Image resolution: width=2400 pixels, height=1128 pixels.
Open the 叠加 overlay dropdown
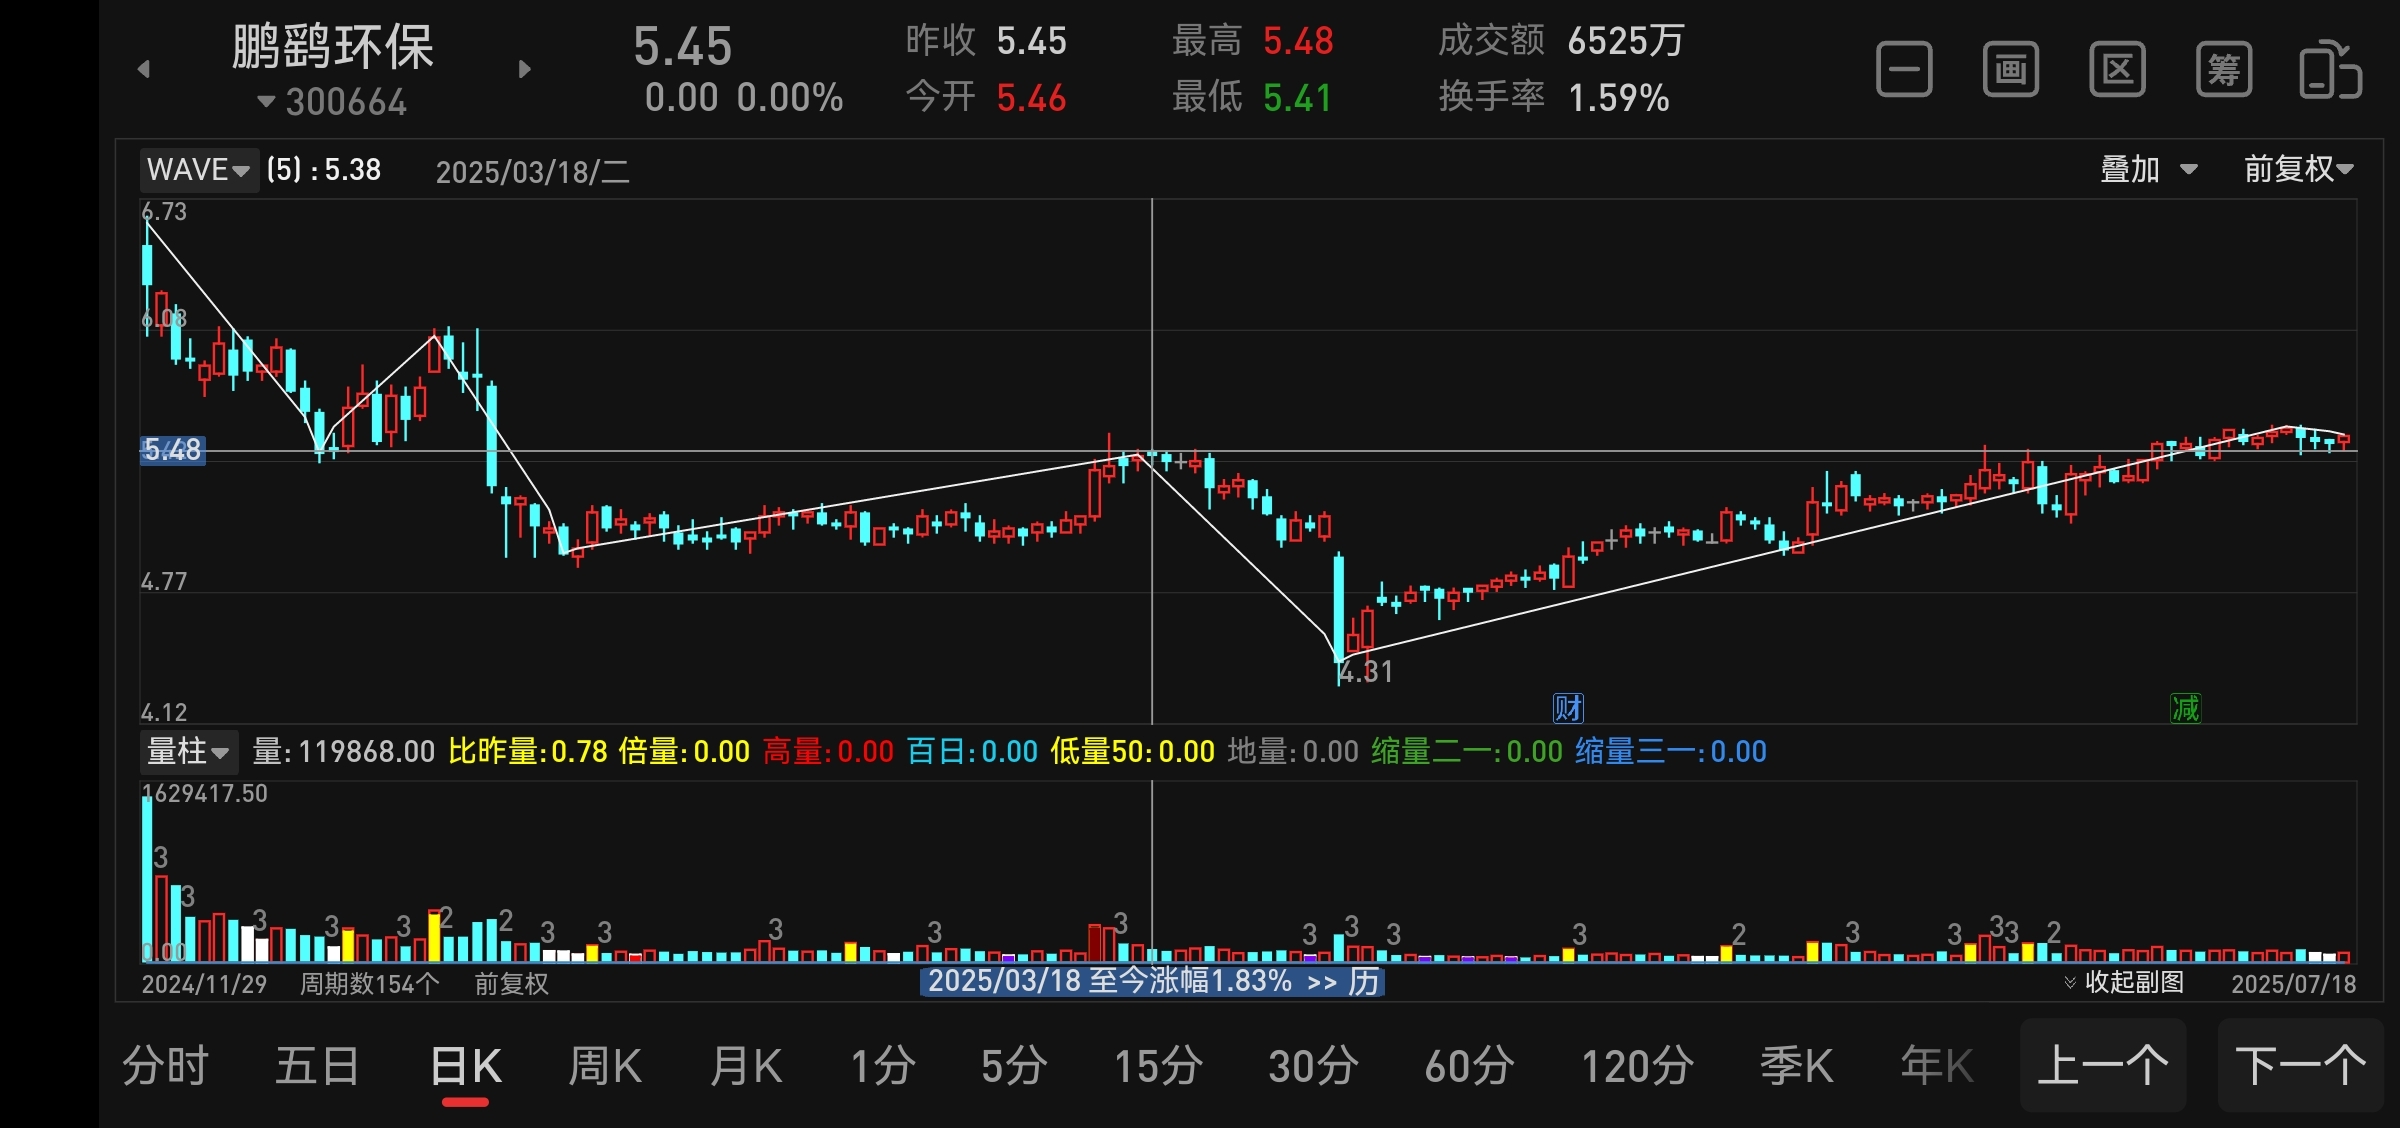click(x=2148, y=169)
